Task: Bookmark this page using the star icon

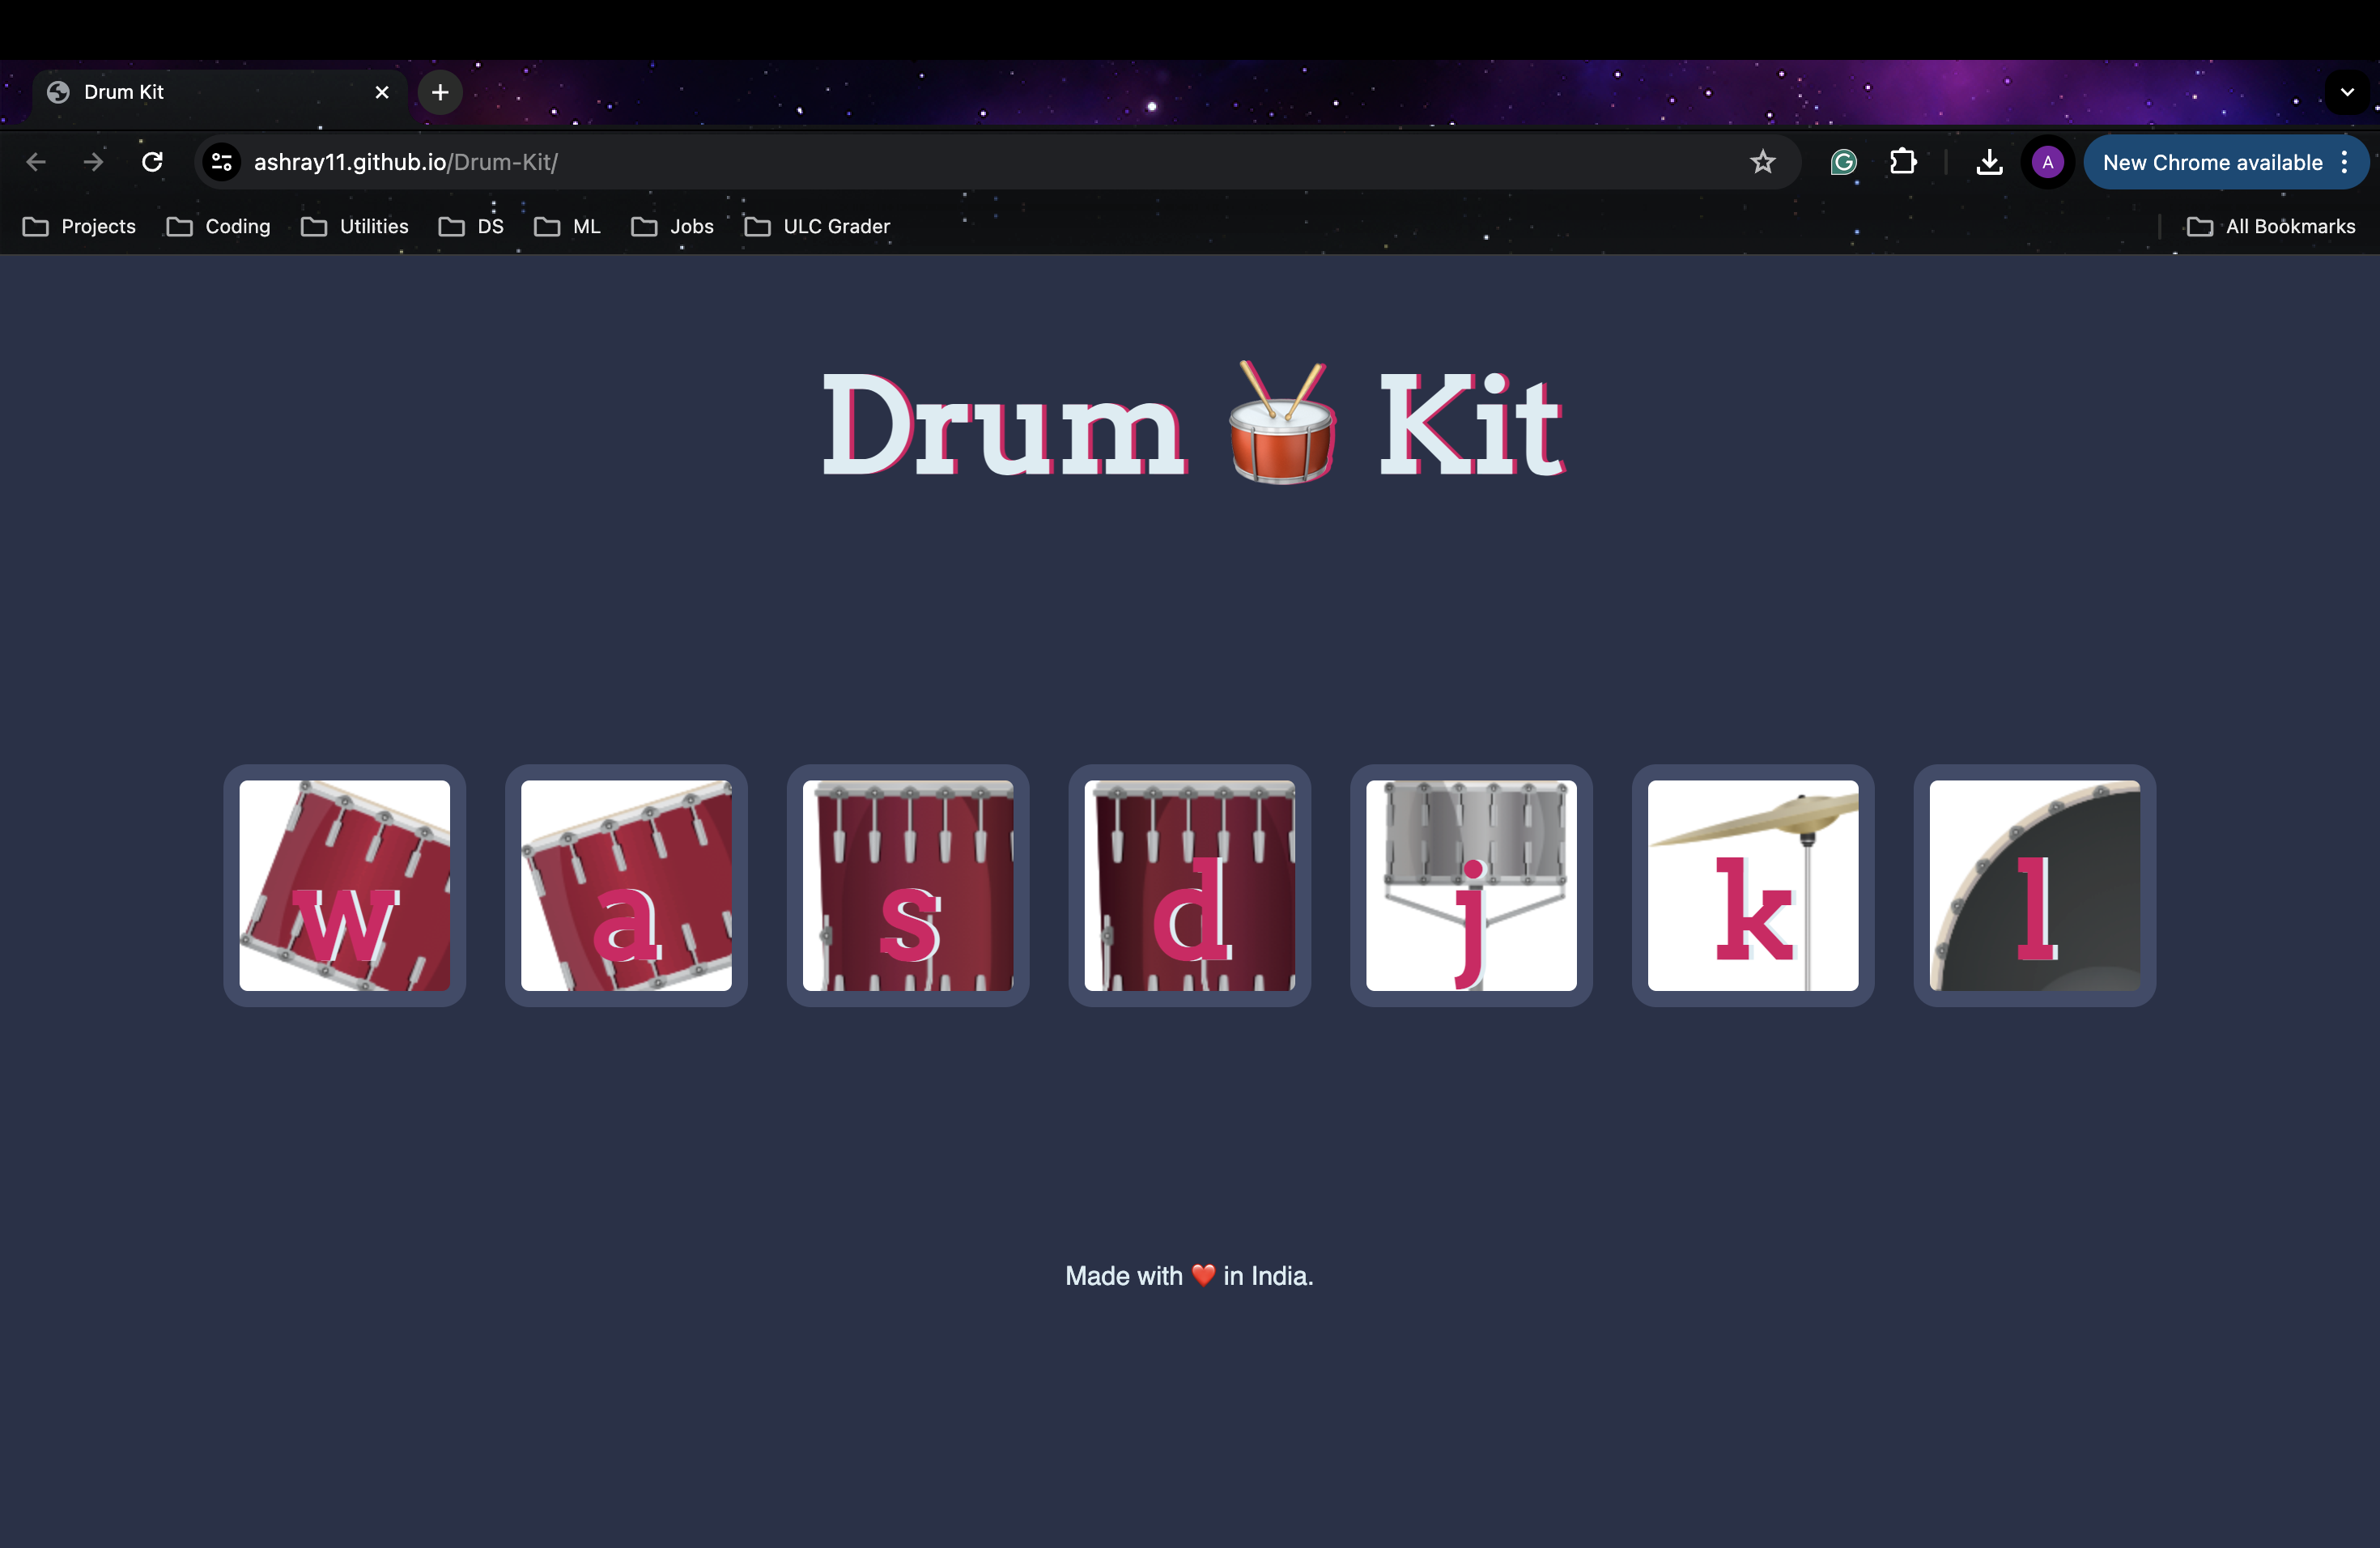Action: pos(1762,161)
